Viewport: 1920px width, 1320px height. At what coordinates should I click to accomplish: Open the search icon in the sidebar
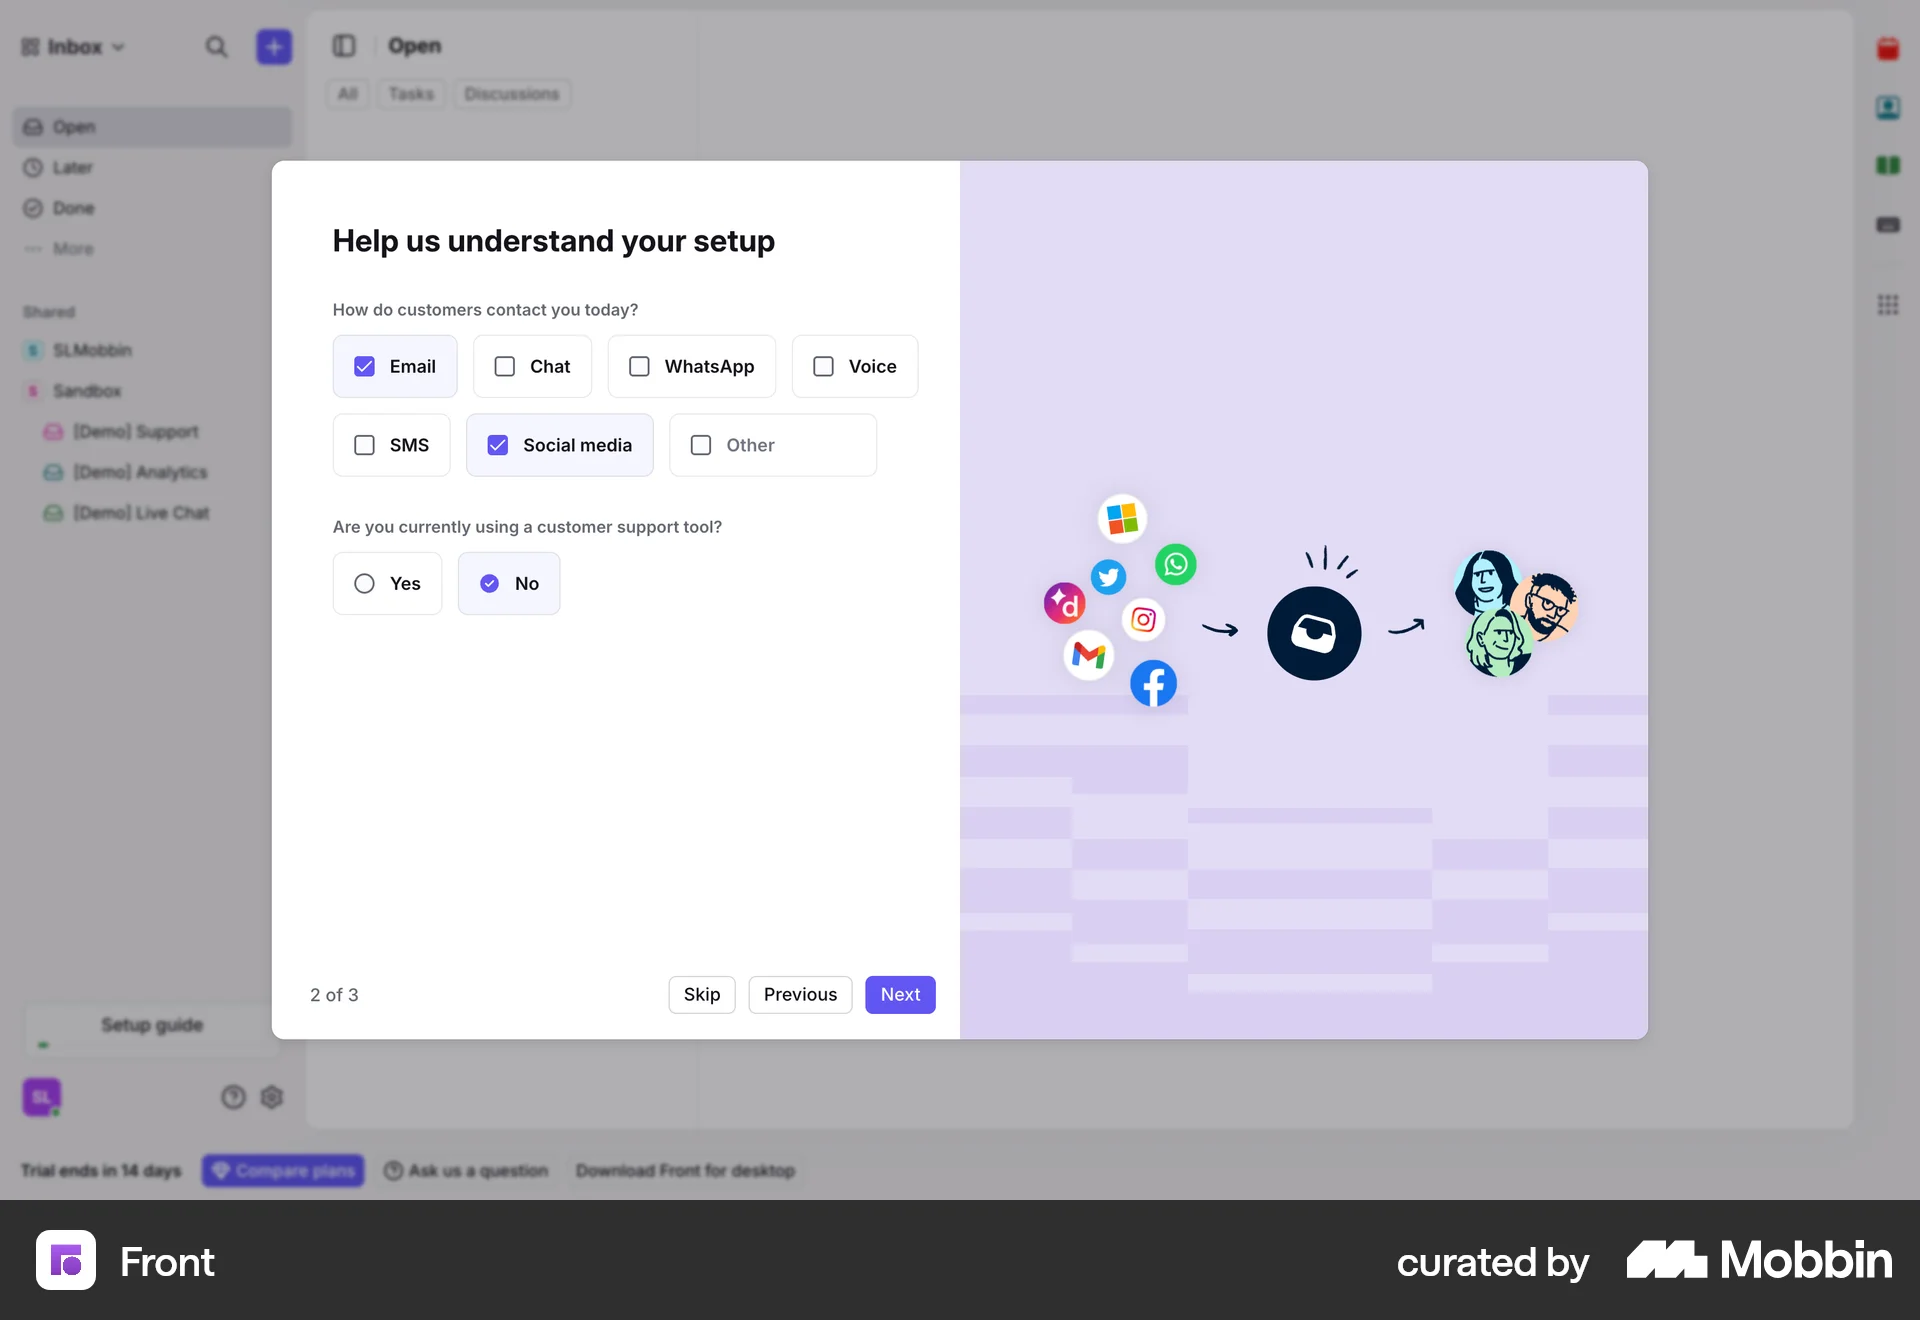pyautogui.click(x=216, y=46)
